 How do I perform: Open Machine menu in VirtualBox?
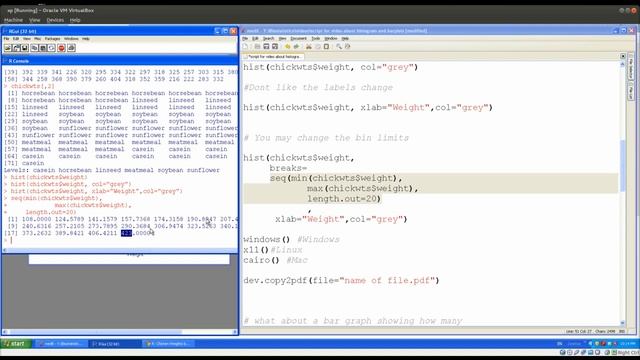(13, 20)
